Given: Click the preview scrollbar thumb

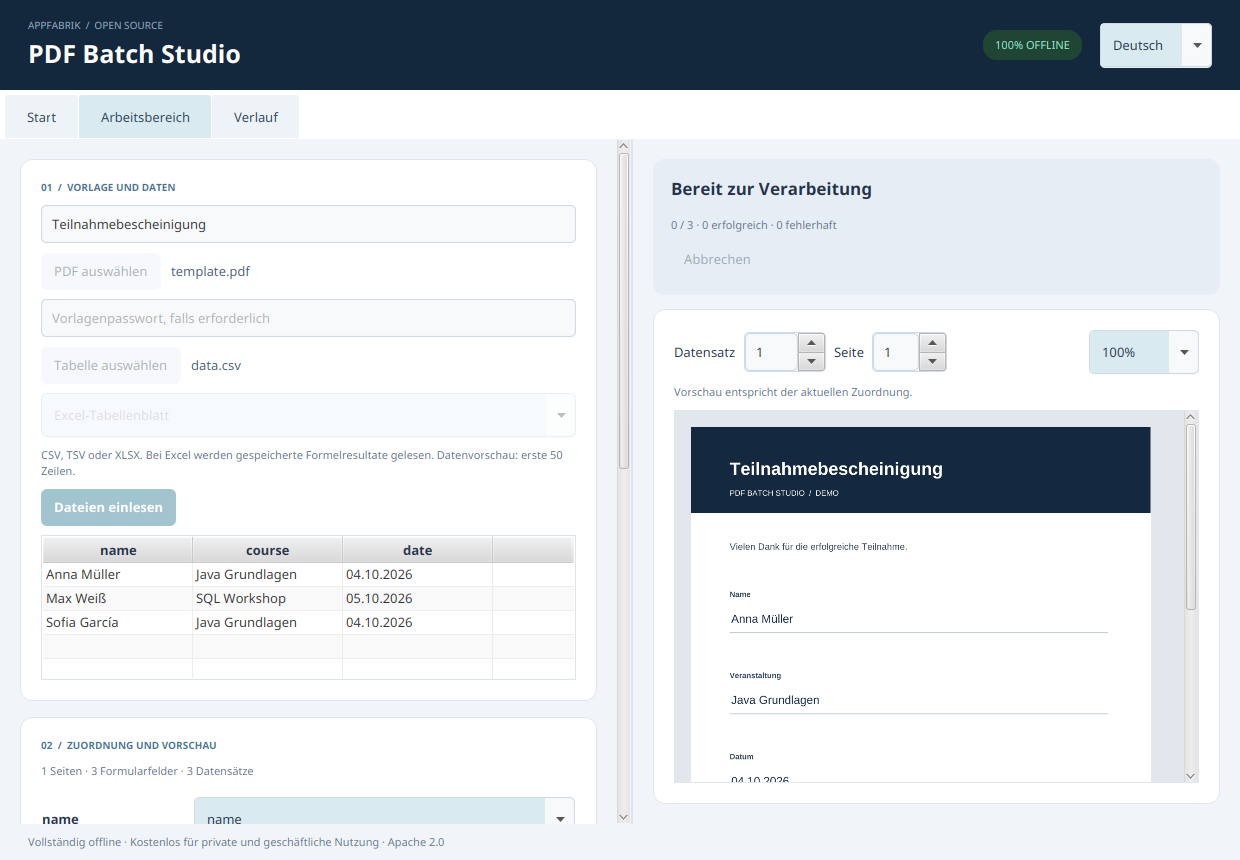Looking at the screenshot, I should pyautogui.click(x=1190, y=516).
